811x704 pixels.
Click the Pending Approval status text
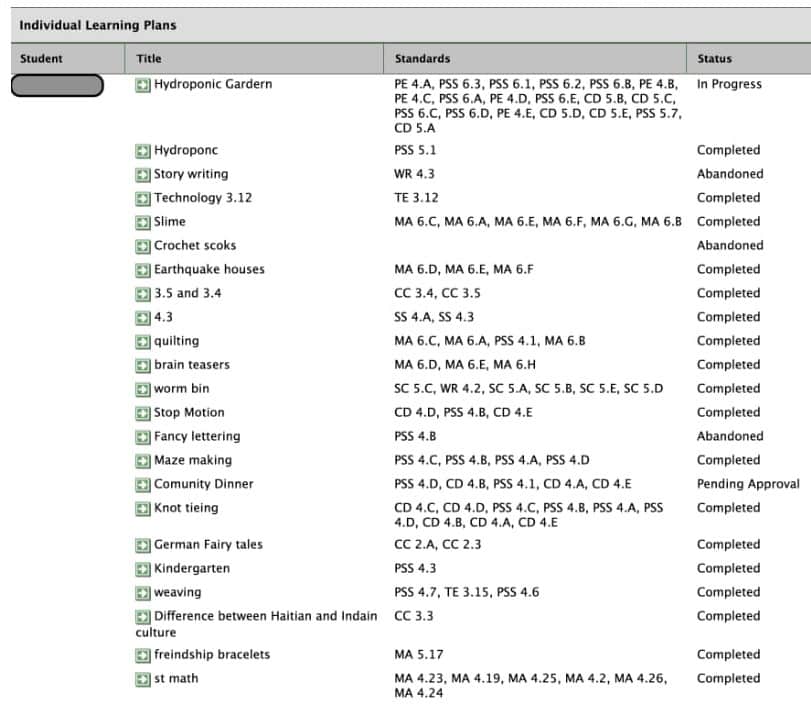(x=748, y=484)
